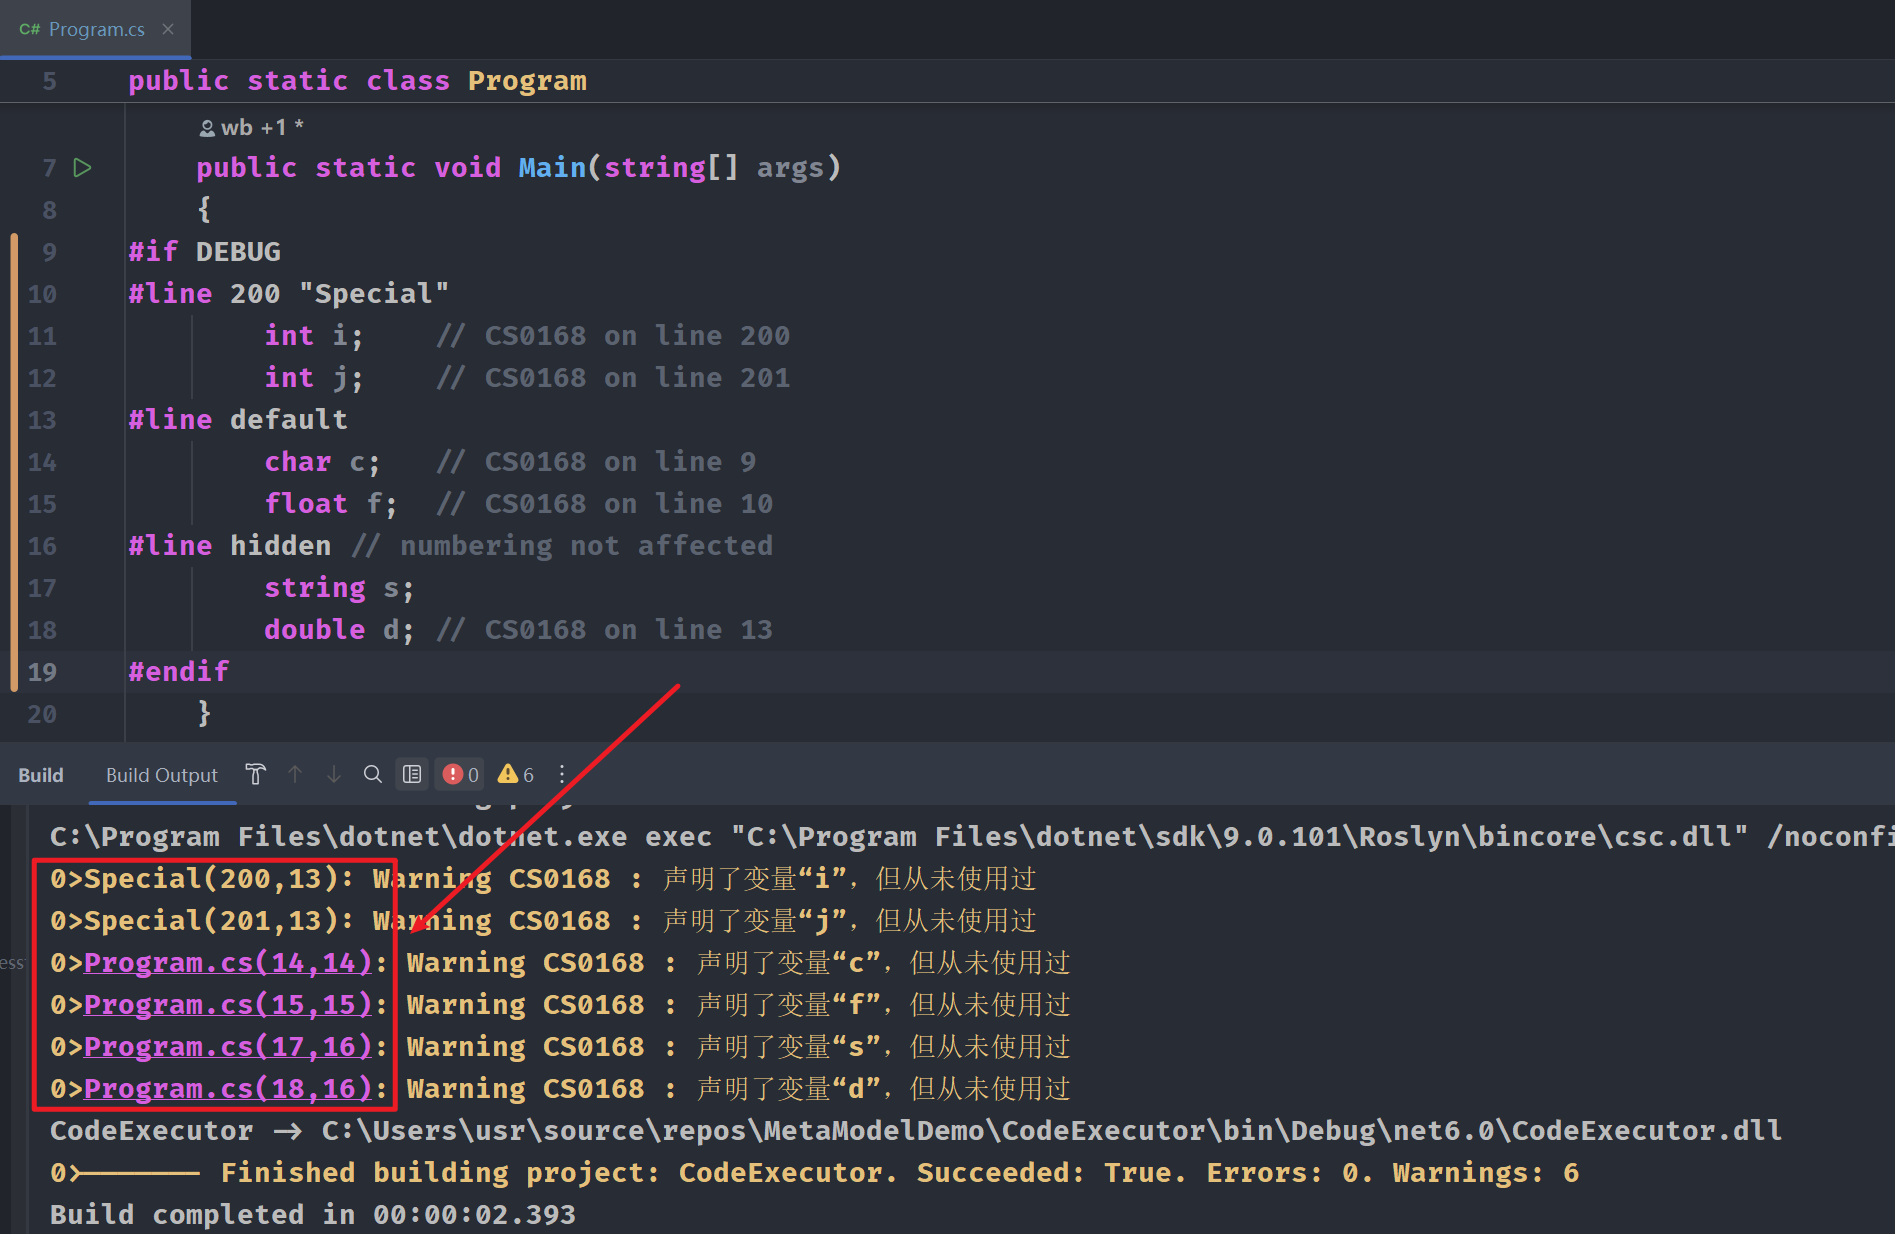Click the '#line default' directive
1895x1234 pixels.
[x=238, y=420]
